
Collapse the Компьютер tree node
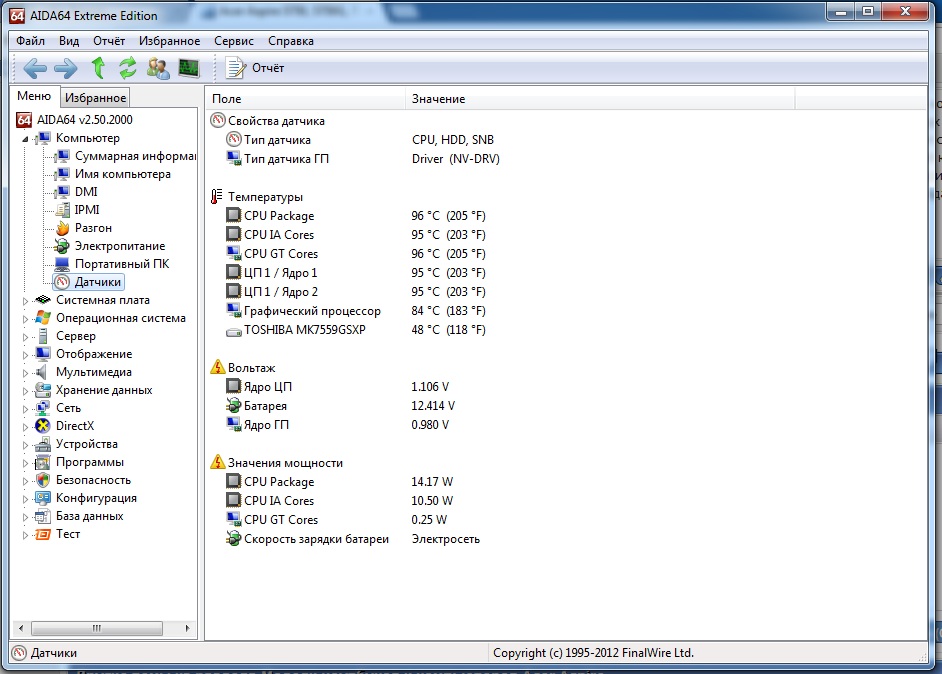click(26, 139)
